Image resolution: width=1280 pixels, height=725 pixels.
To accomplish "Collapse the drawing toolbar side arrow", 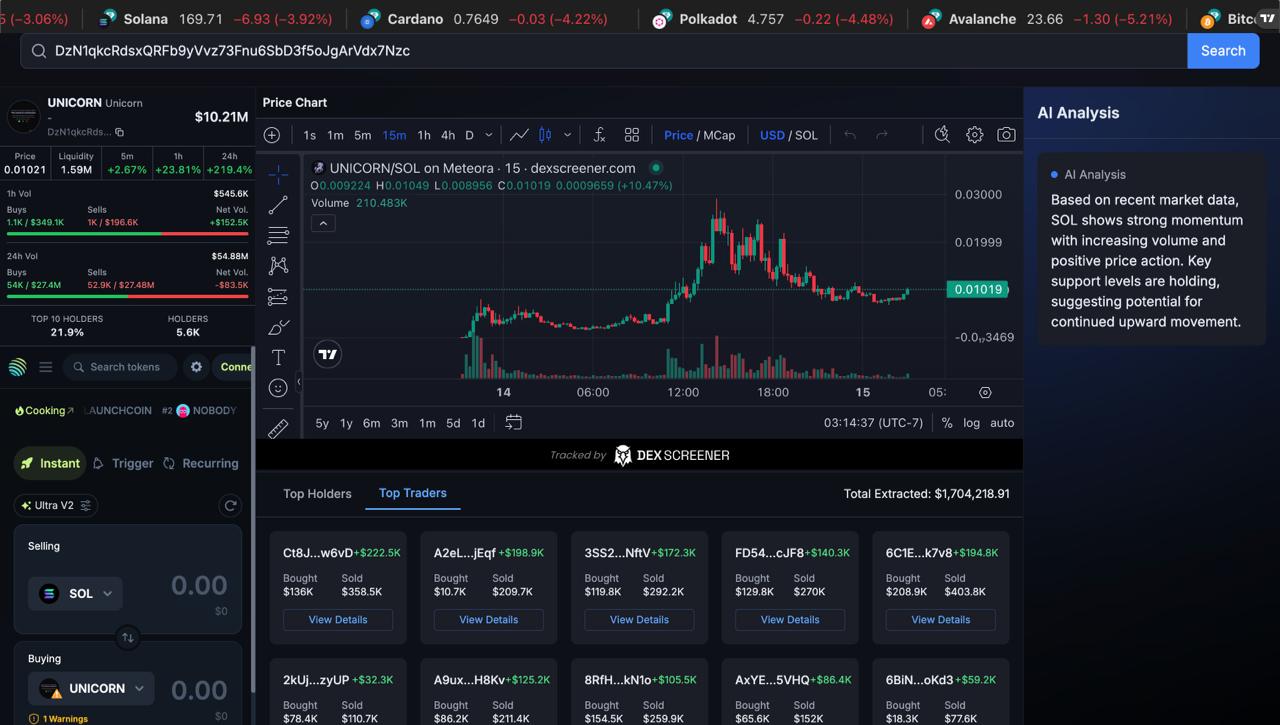I will tap(298, 382).
